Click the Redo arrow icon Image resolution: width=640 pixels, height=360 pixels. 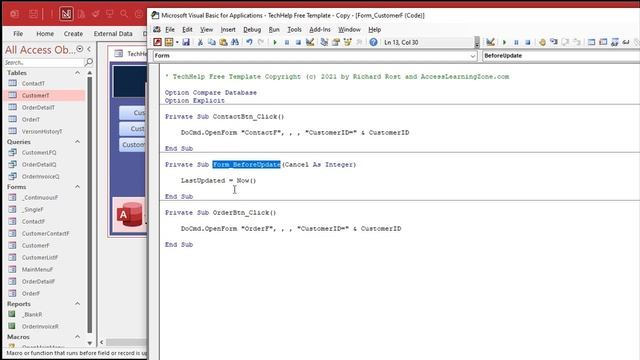[x=260, y=42]
